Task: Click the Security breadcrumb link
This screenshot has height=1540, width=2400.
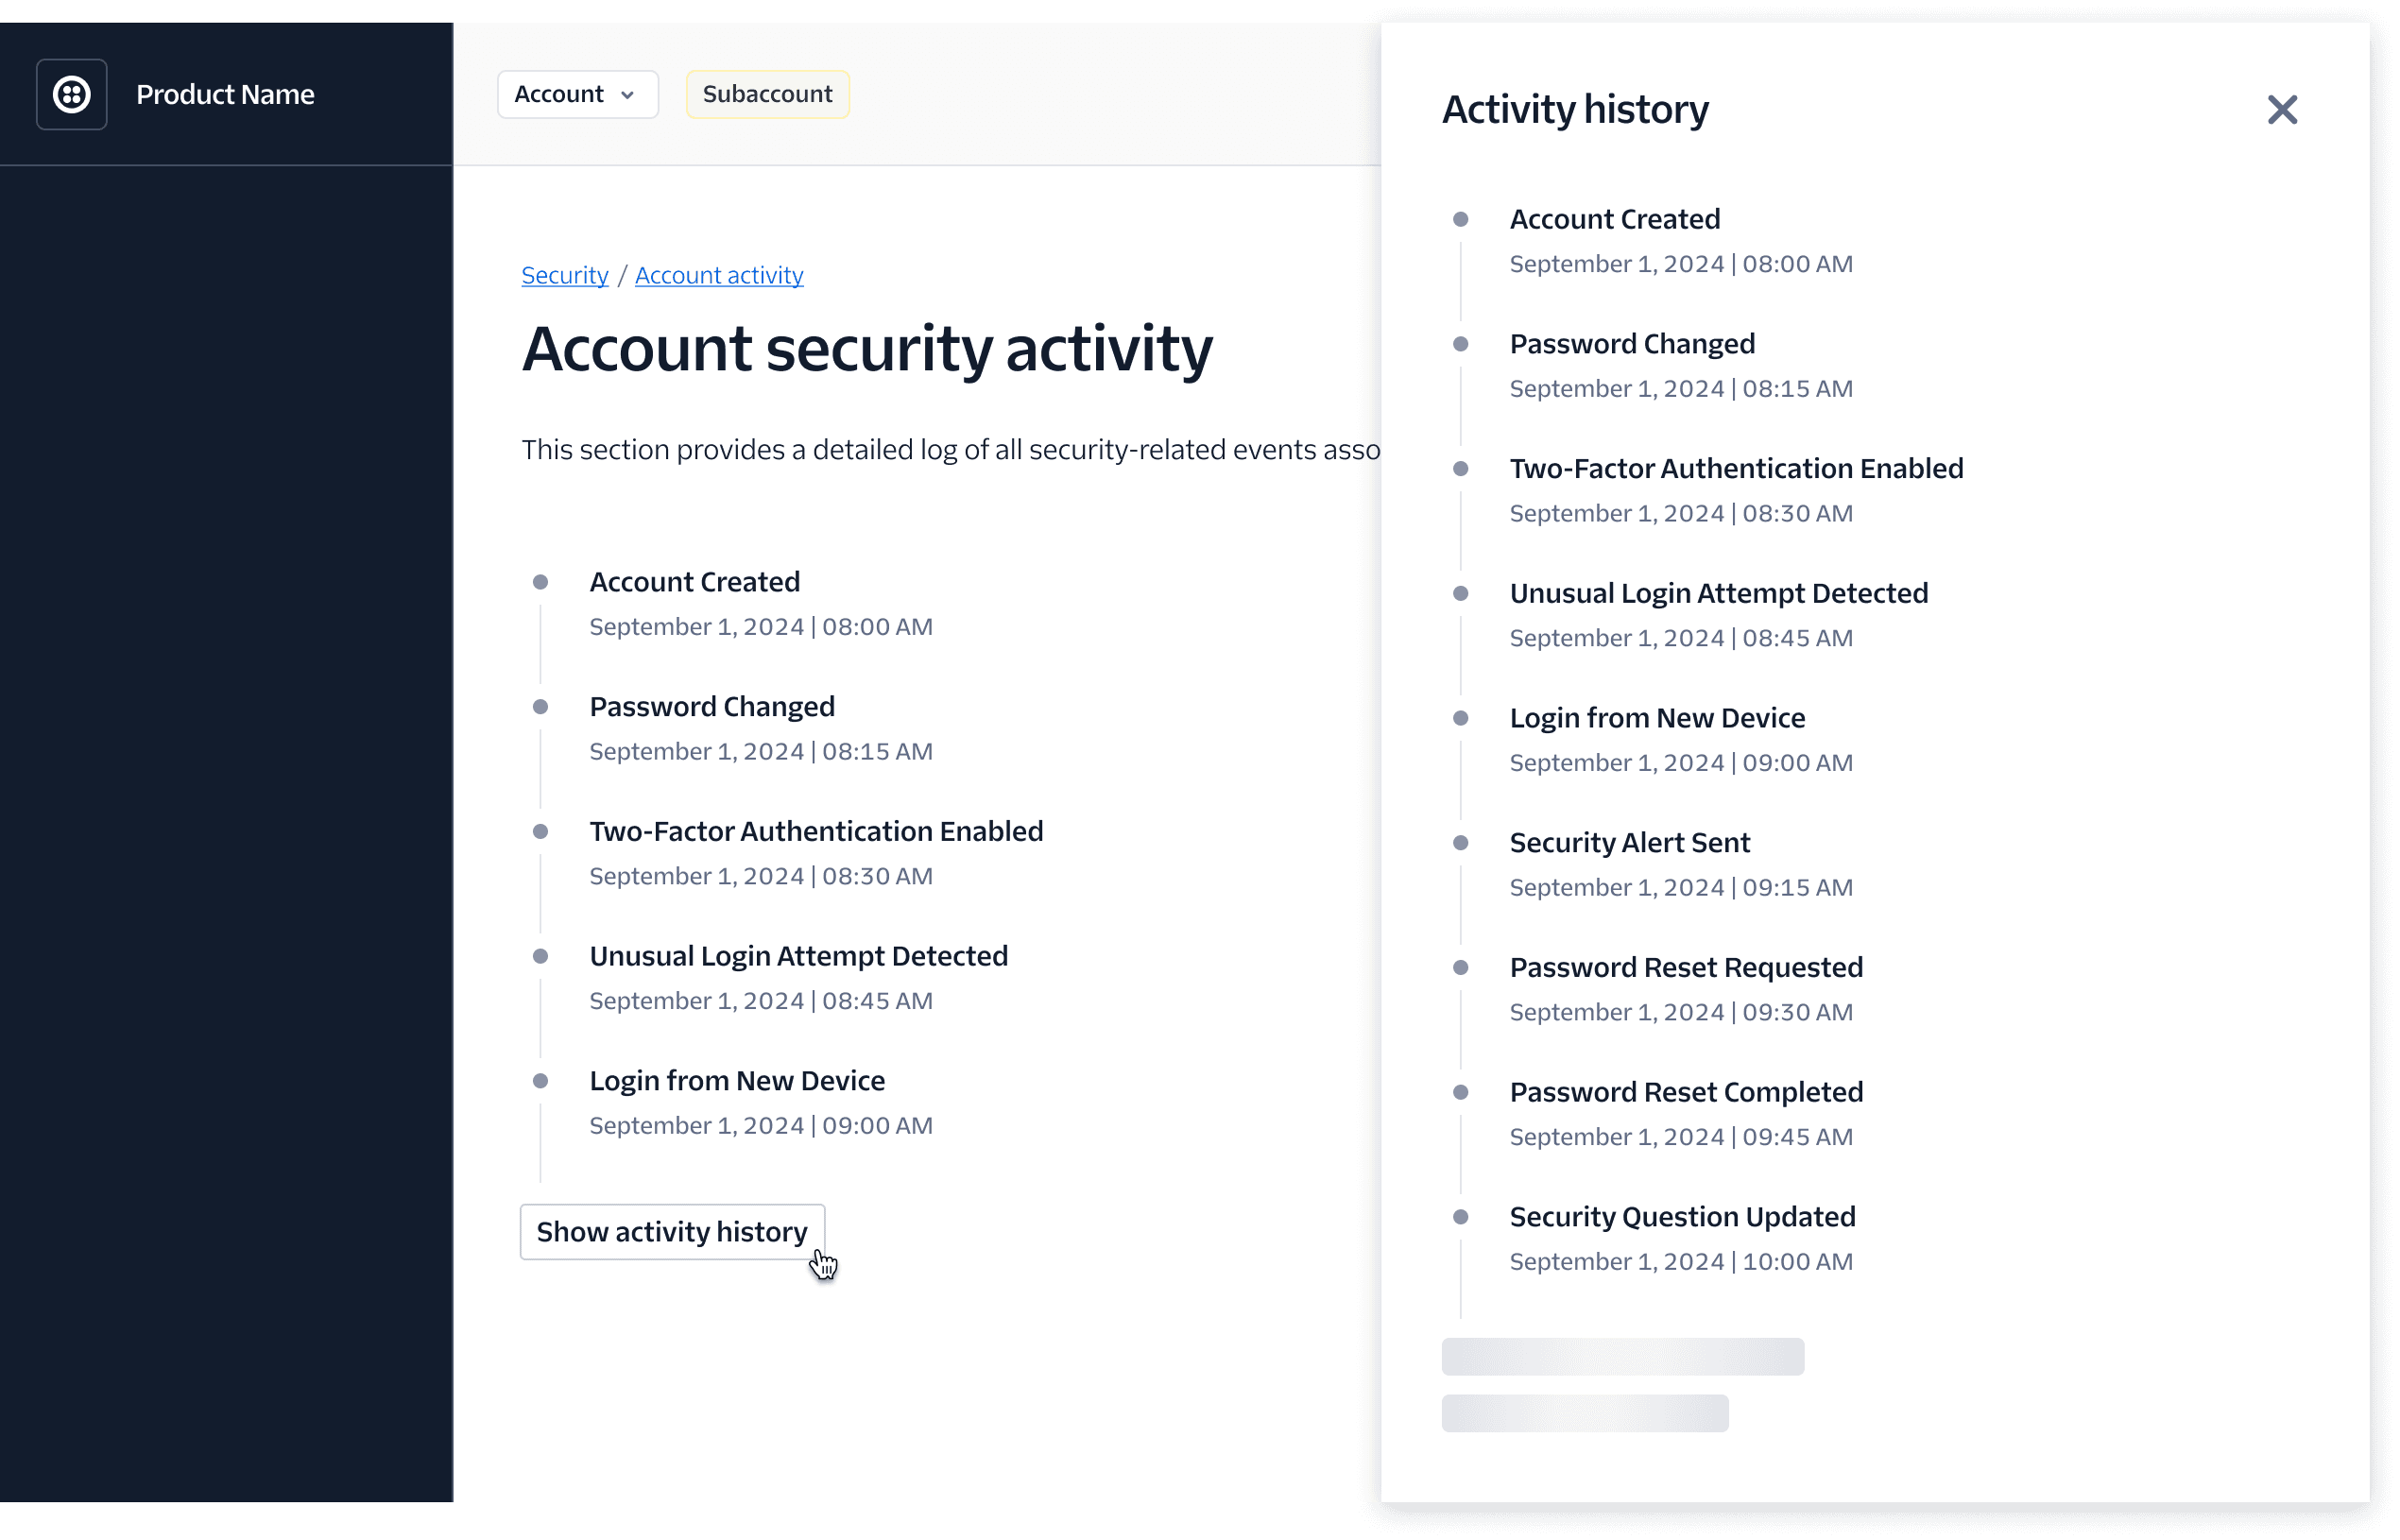Action: 565,275
